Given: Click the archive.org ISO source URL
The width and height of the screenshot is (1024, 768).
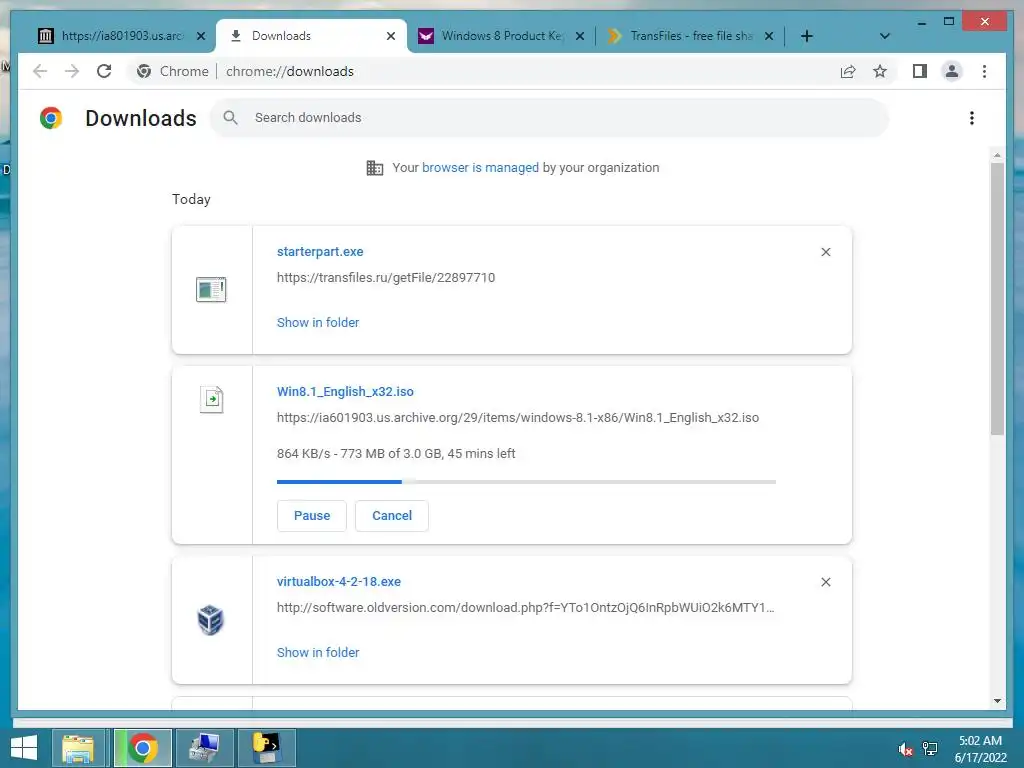Looking at the screenshot, I should pos(518,417).
